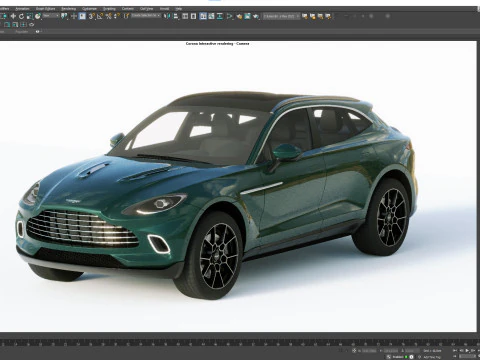The height and width of the screenshot is (360, 480).
Task: Open the reference coordinate system dropdown
Action: point(51,16)
